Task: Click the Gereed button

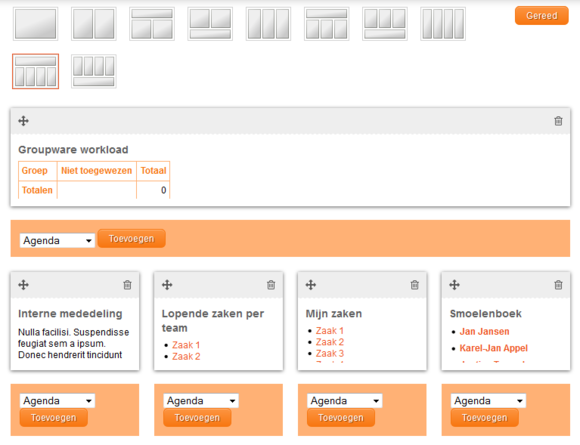Action: click(x=542, y=16)
